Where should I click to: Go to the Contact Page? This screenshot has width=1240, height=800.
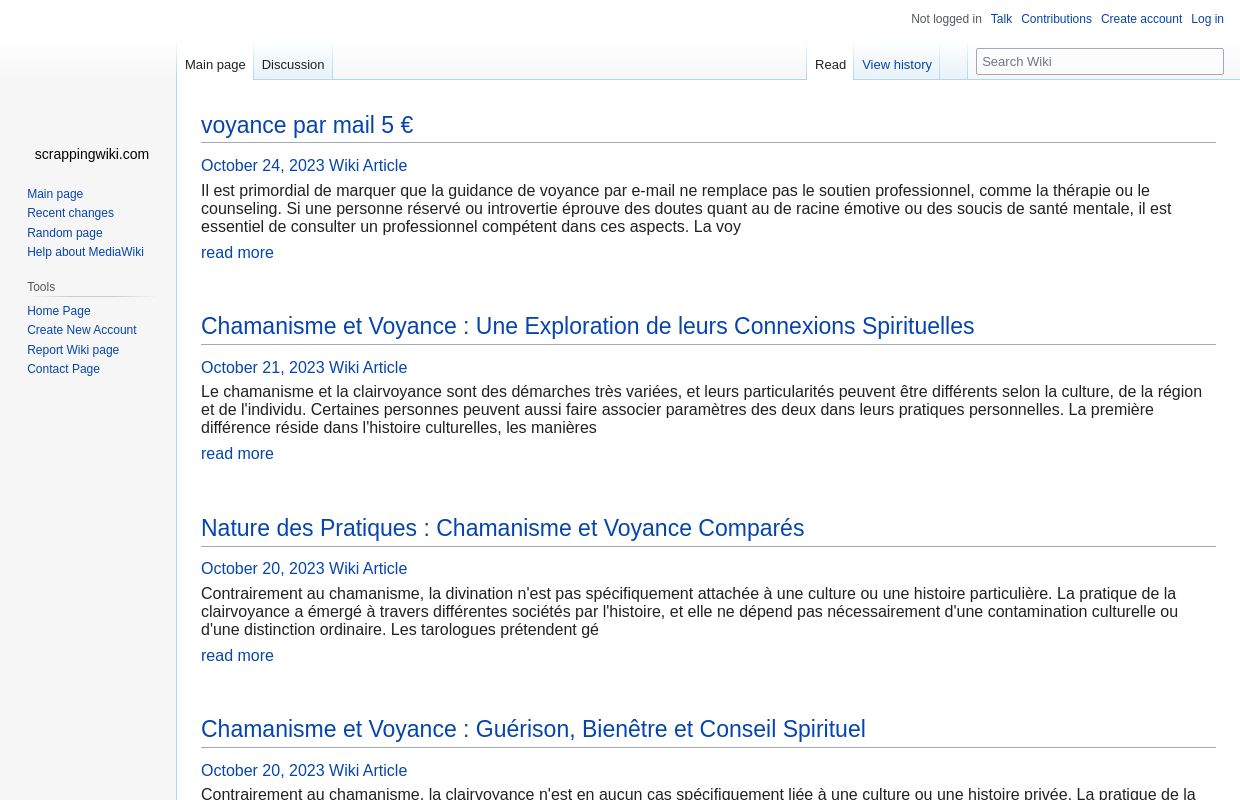point(63,369)
